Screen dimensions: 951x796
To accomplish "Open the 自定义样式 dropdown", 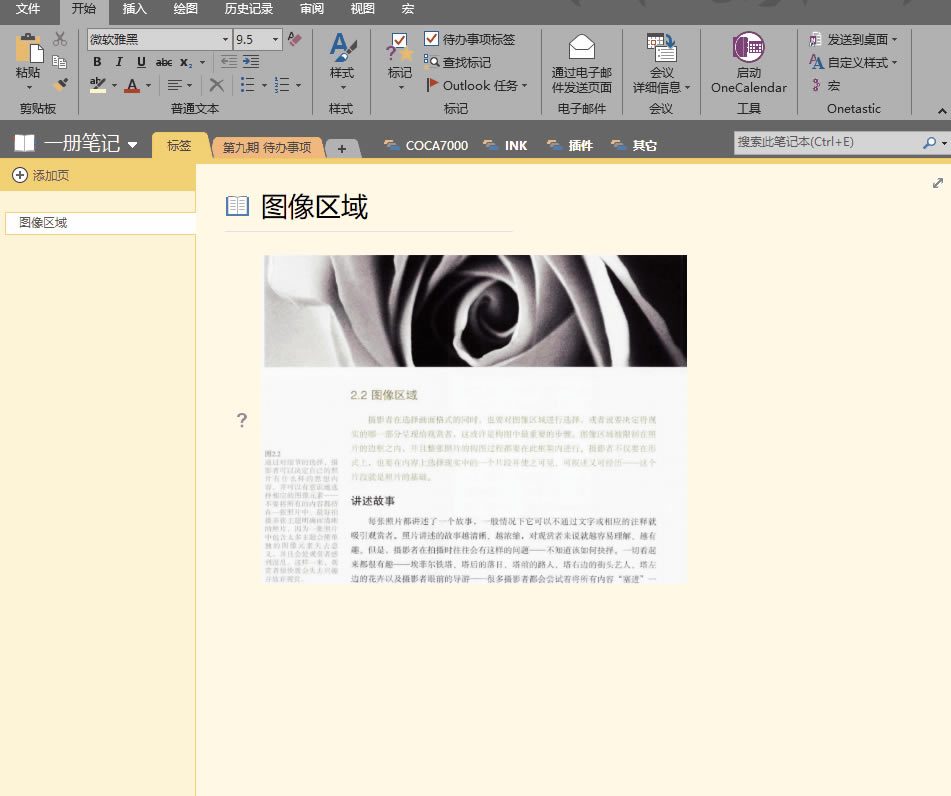I will coord(838,64).
